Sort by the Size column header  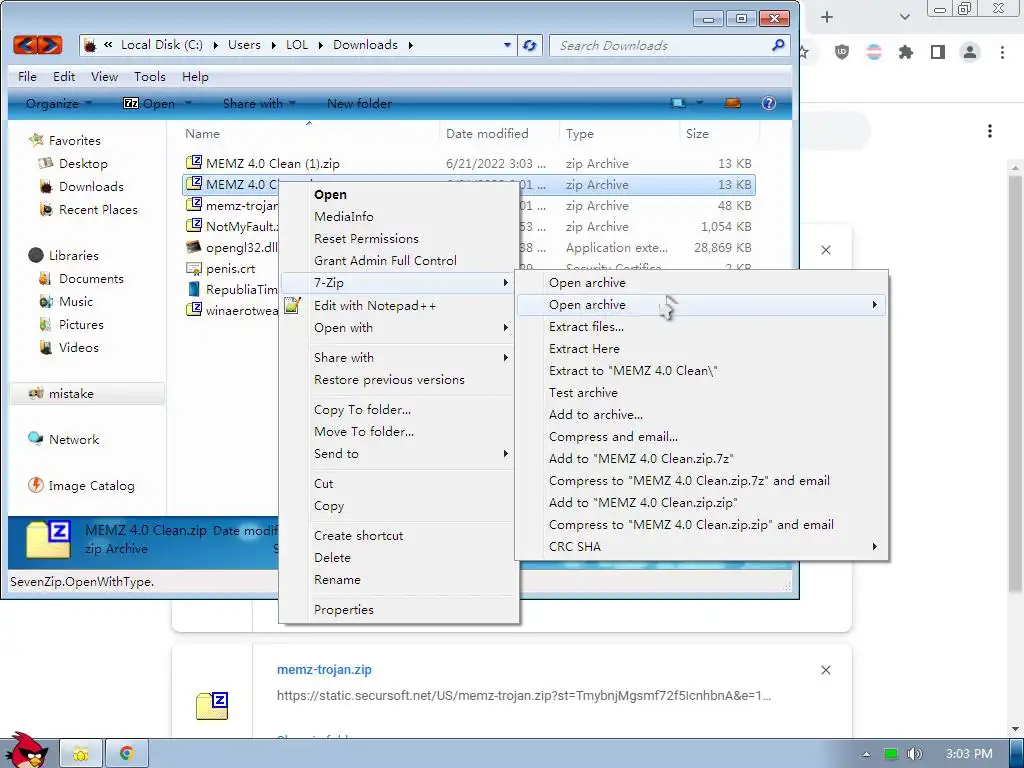pos(697,133)
